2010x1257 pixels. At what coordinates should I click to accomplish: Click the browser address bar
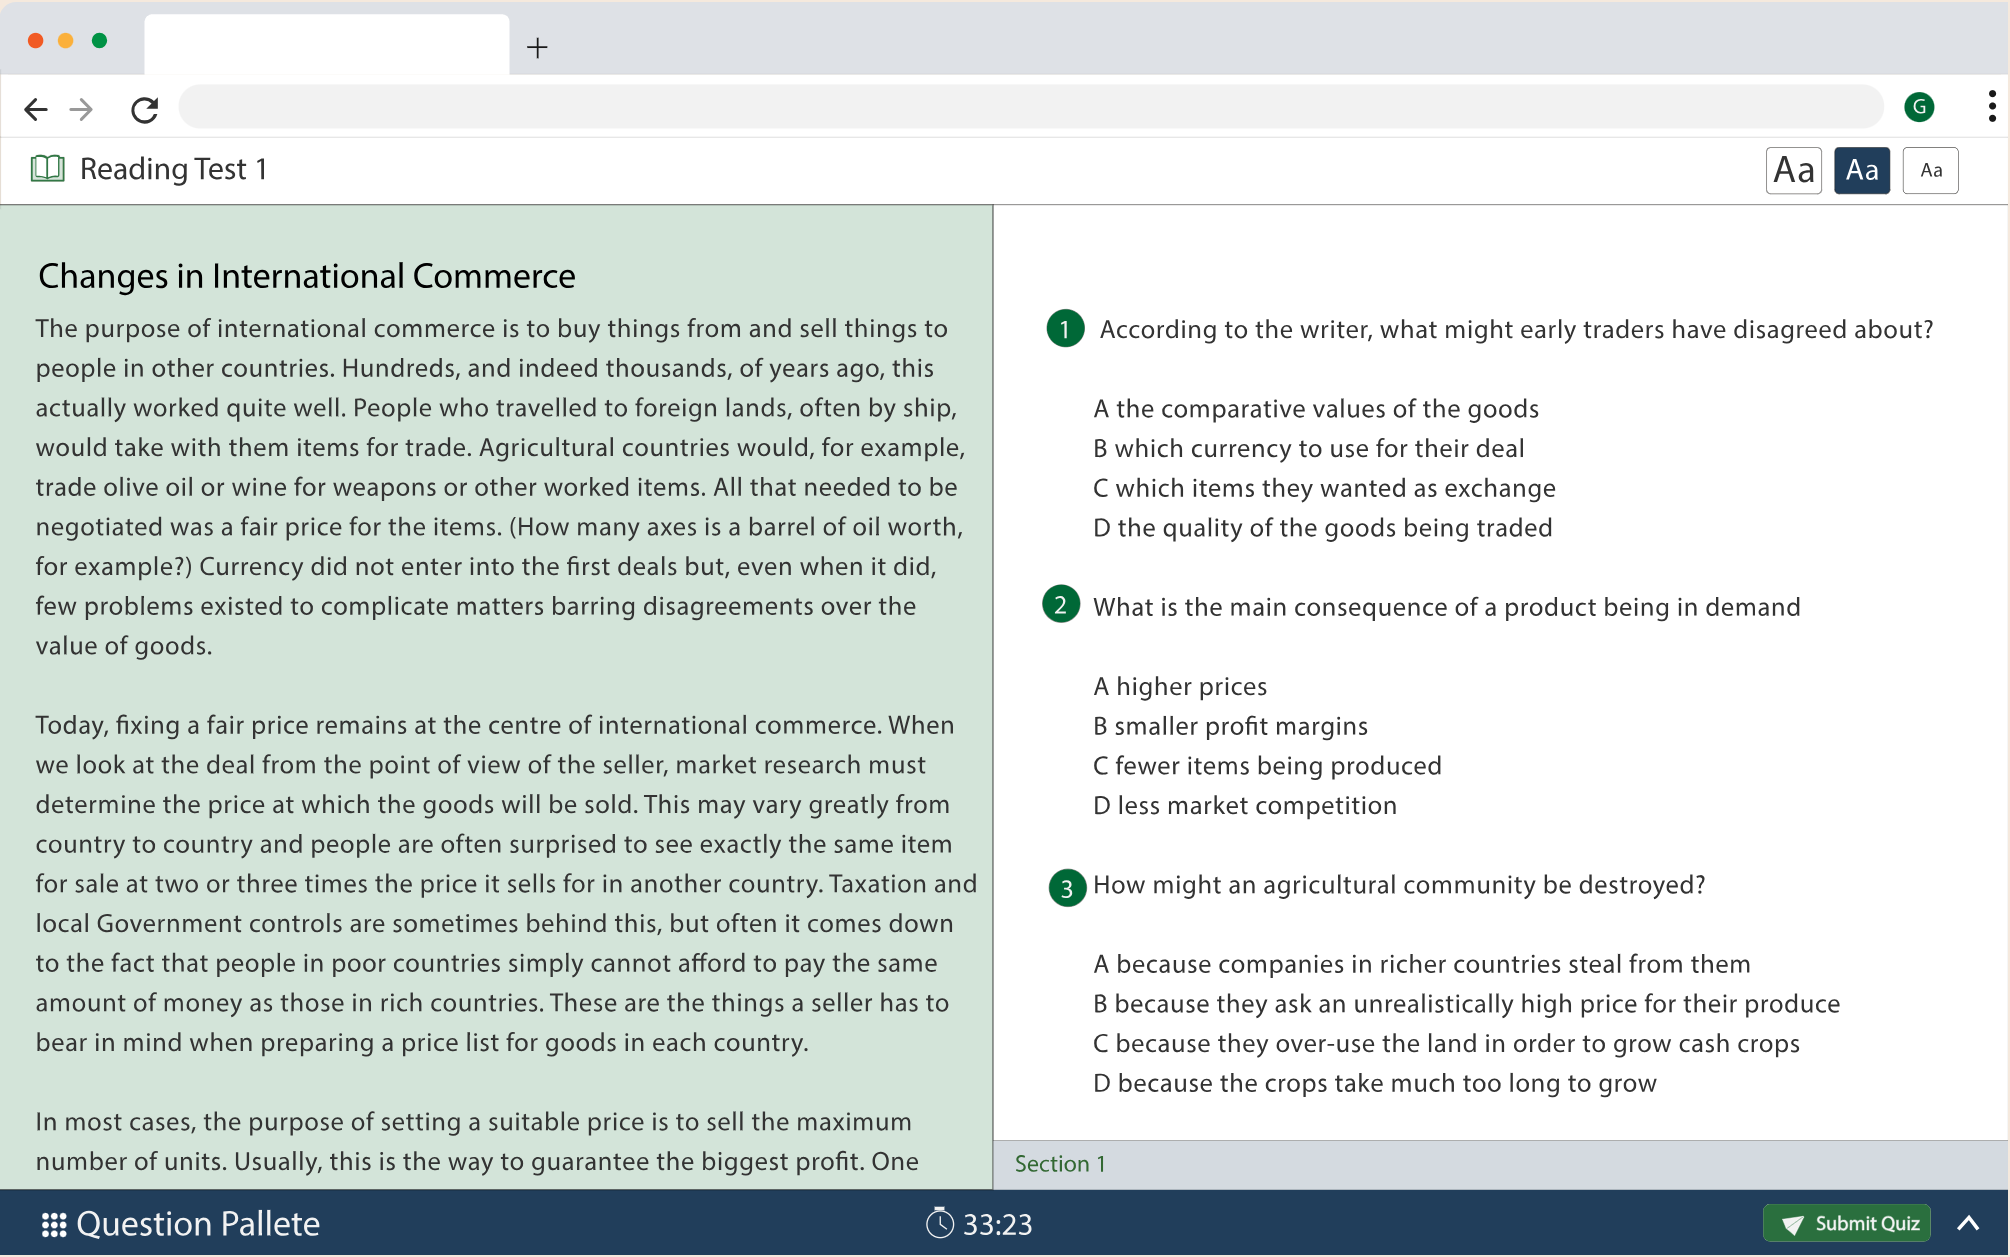1030,107
